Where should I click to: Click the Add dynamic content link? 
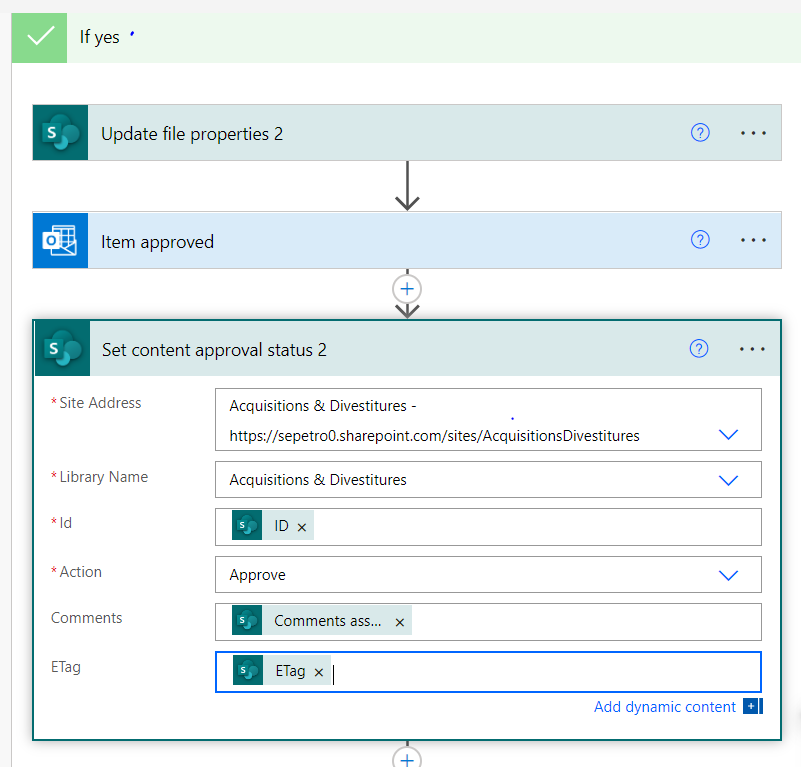pos(665,707)
